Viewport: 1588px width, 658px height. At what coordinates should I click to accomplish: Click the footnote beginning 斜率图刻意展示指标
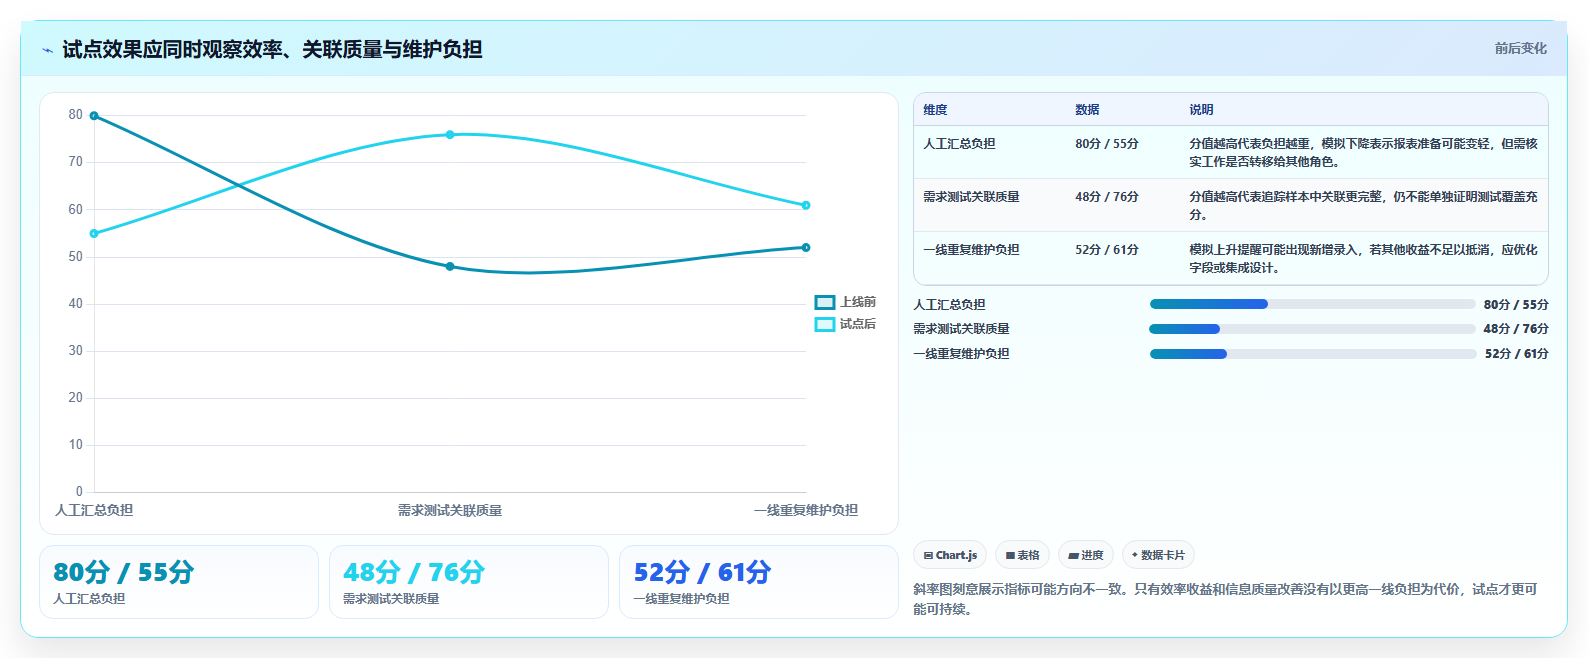click(1225, 599)
